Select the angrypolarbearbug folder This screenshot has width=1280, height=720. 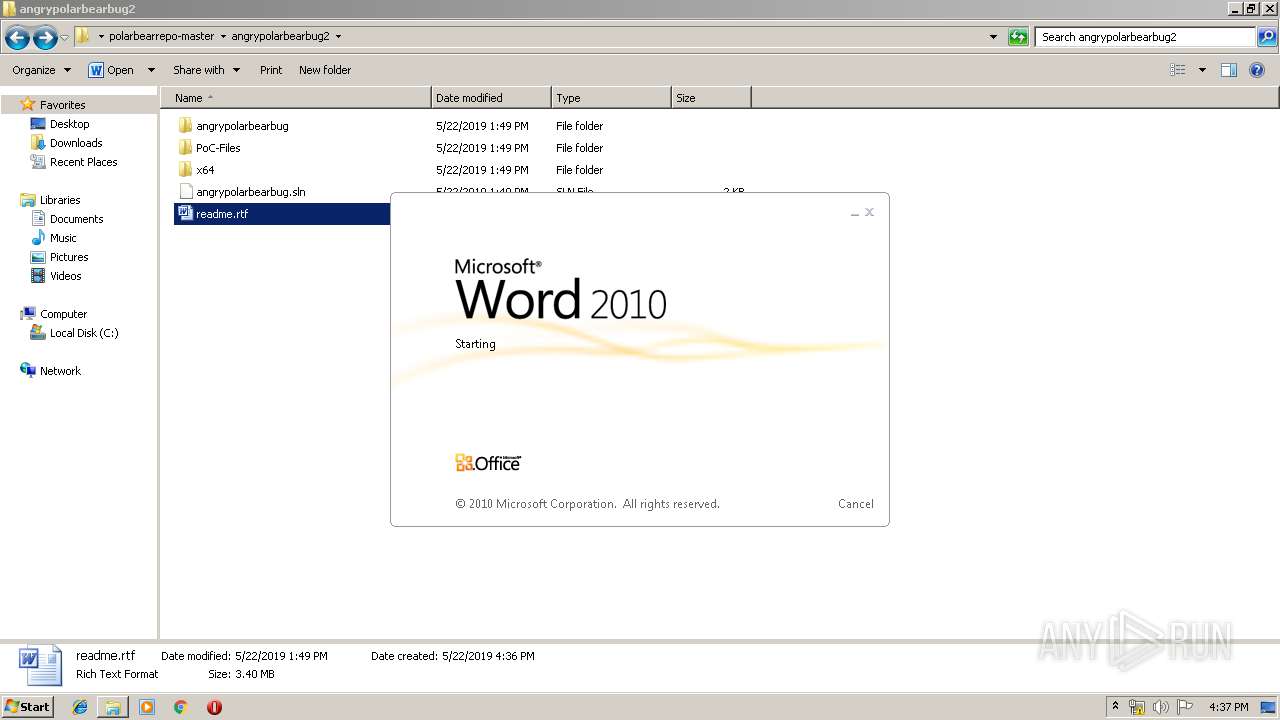coord(242,126)
